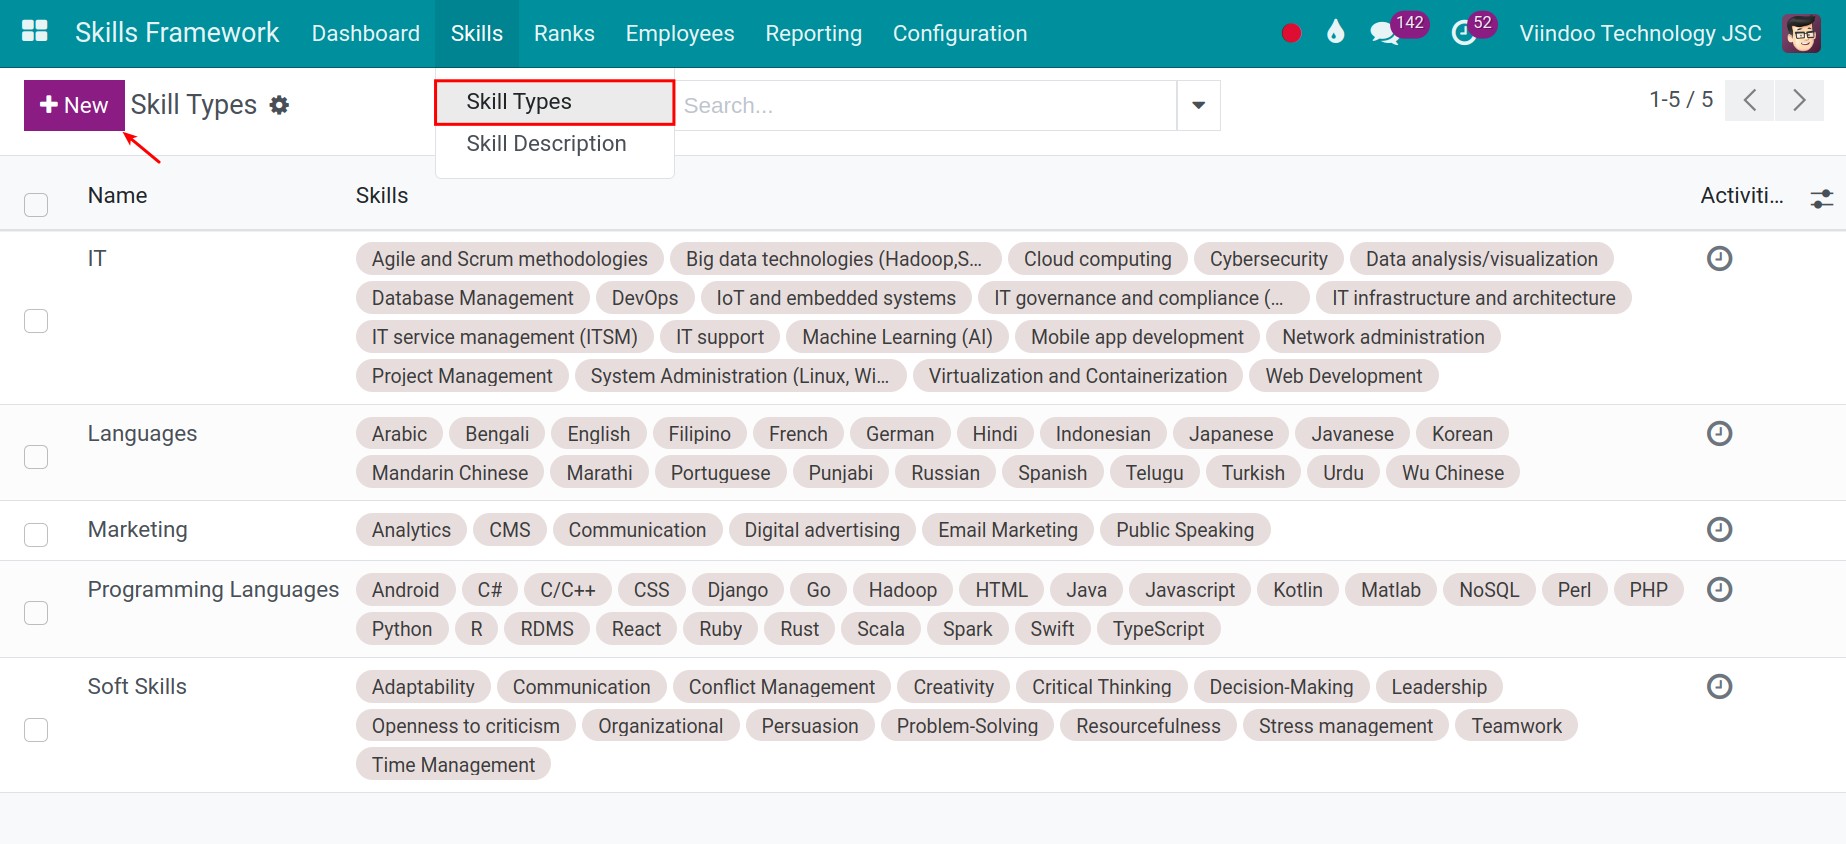The width and height of the screenshot is (1846, 844).
Task: Open activity clock for Programming Languages row
Action: (1719, 589)
